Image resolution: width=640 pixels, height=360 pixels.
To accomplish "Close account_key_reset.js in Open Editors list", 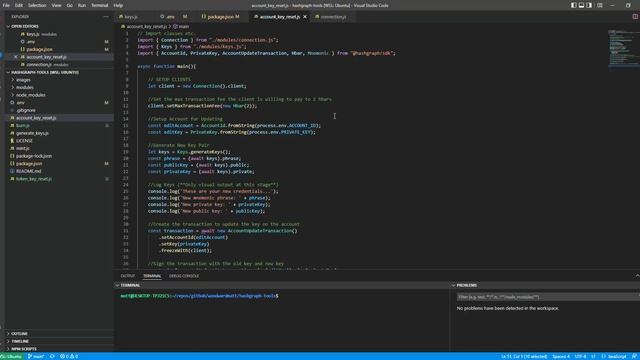I will click(x=16, y=57).
